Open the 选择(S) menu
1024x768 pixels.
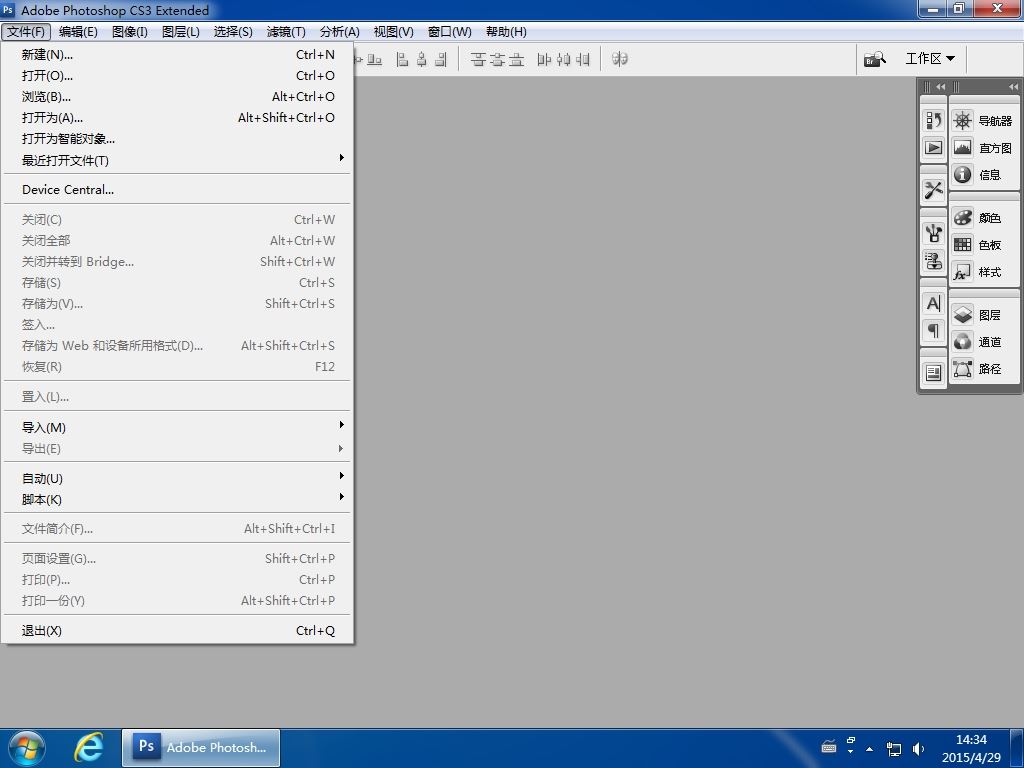click(x=233, y=31)
